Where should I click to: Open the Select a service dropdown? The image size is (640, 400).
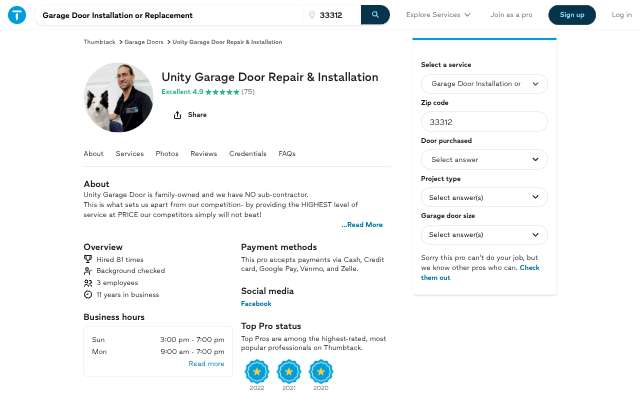click(x=484, y=84)
